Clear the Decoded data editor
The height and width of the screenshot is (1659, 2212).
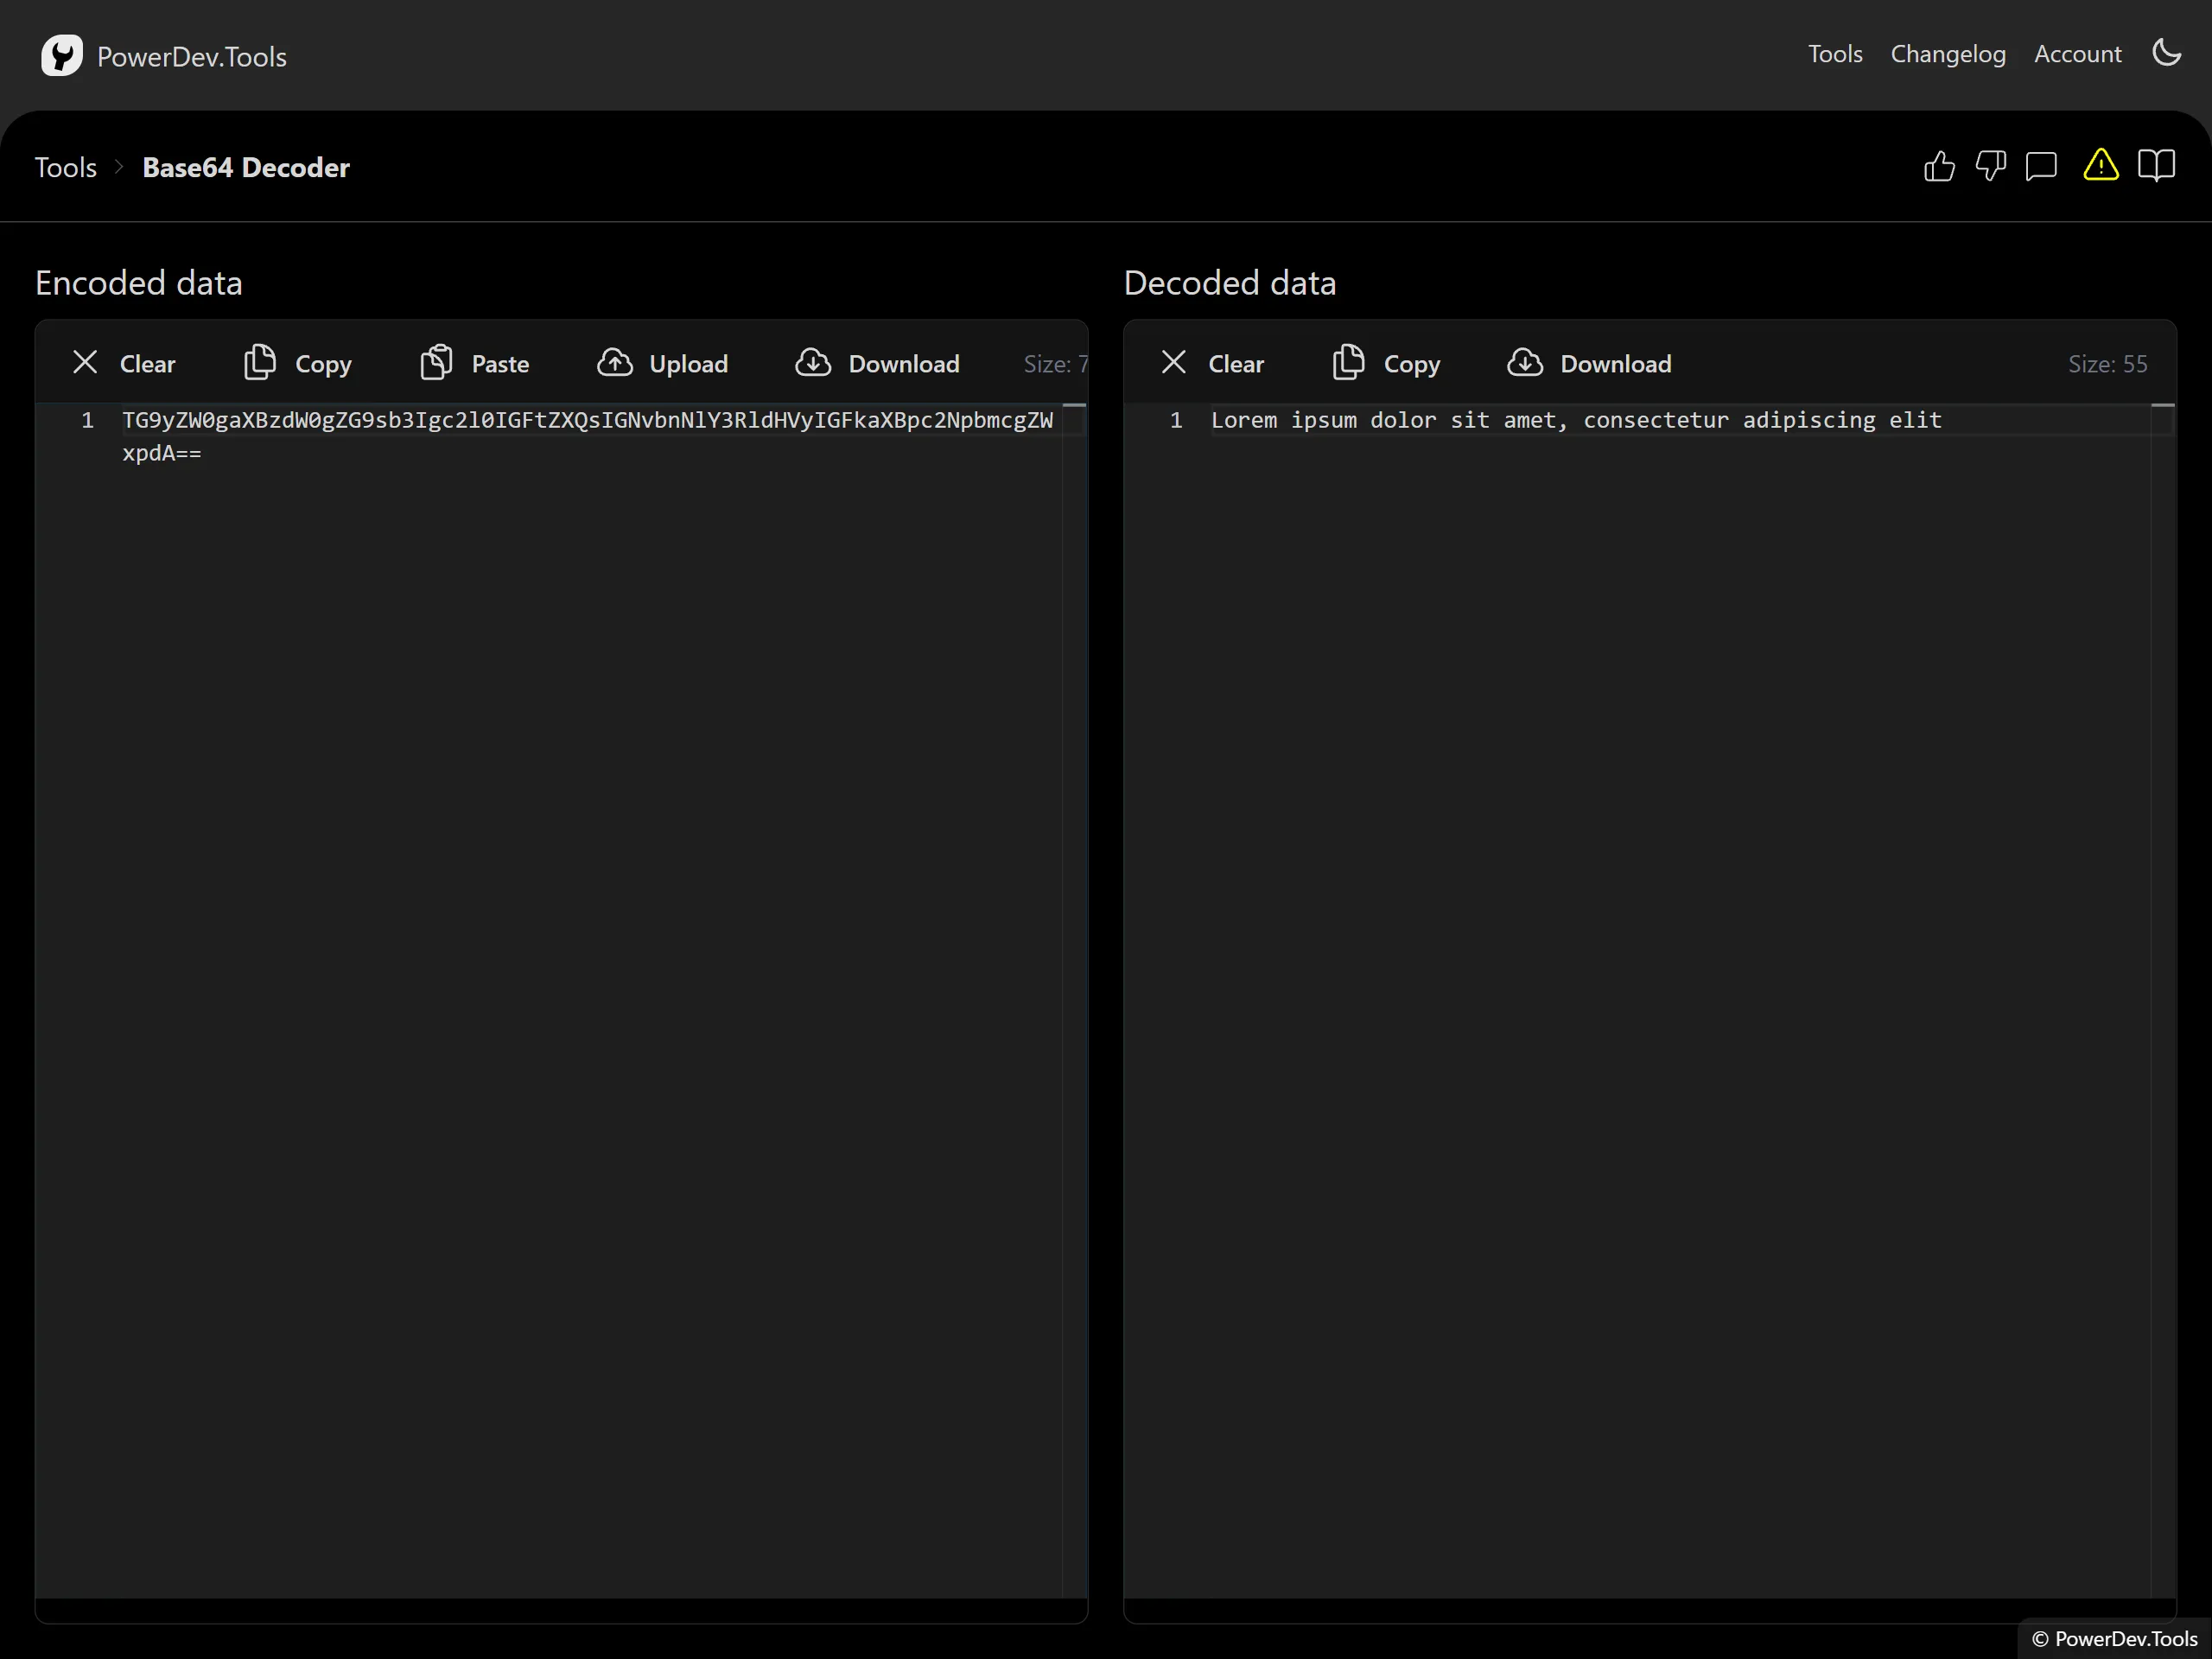[1212, 363]
